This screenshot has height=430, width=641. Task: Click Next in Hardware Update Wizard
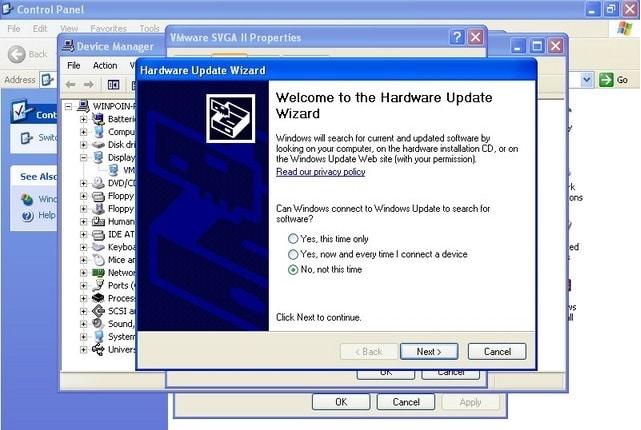(429, 352)
